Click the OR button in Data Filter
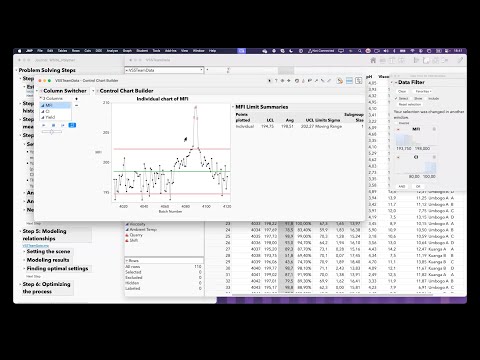 pyautogui.click(x=418, y=186)
